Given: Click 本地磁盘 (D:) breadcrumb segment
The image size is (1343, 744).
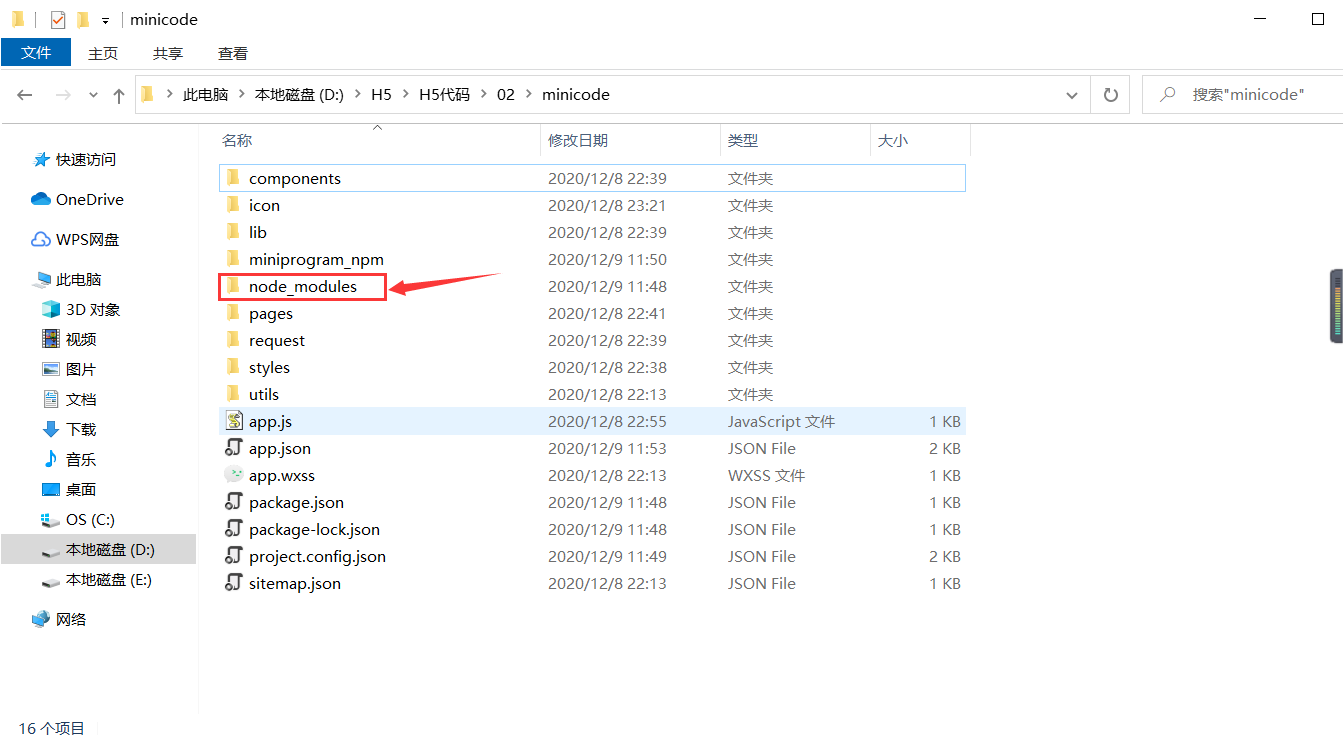Looking at the screenshot, I should pyautogui.click(x=299, y=95).
